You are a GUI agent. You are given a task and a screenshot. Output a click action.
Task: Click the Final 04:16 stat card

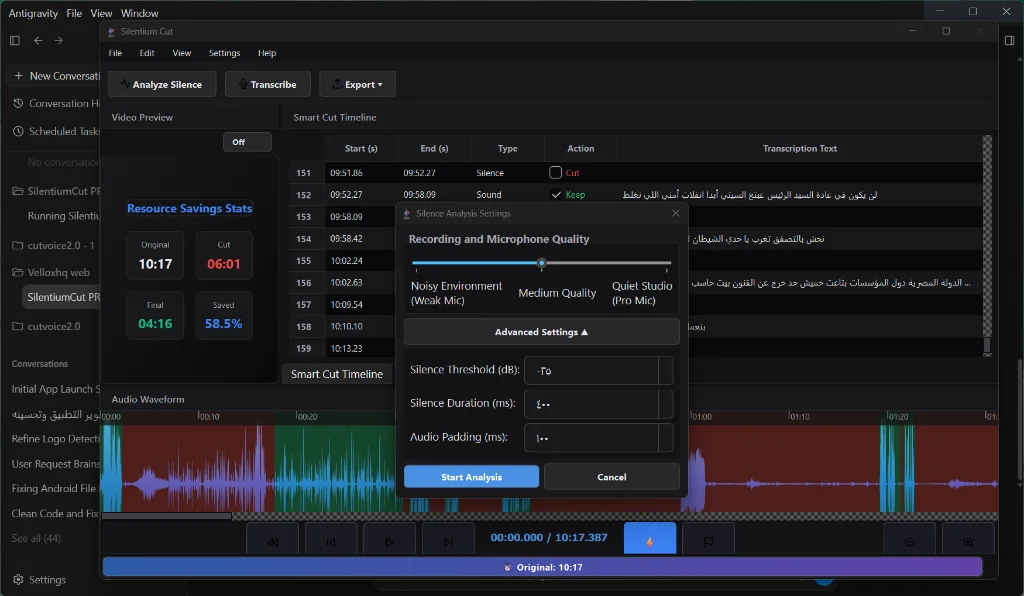tap(155, 315)
